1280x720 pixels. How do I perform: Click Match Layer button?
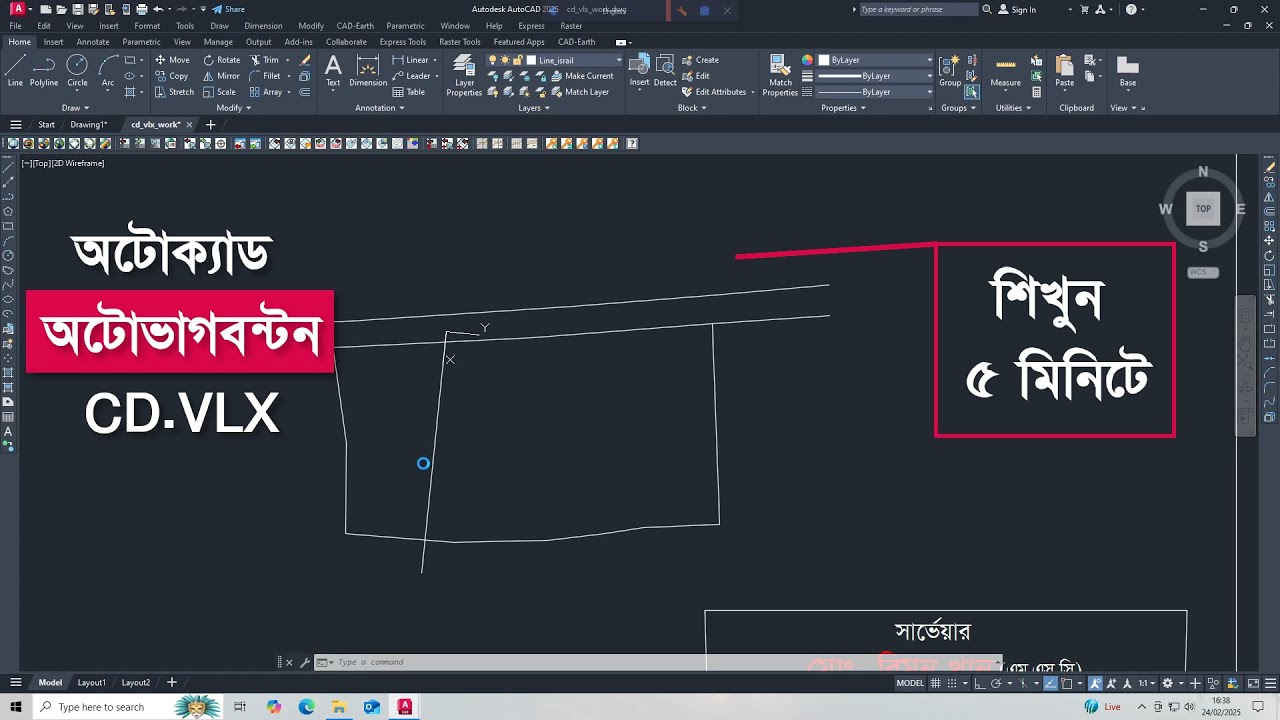(579, 92)
